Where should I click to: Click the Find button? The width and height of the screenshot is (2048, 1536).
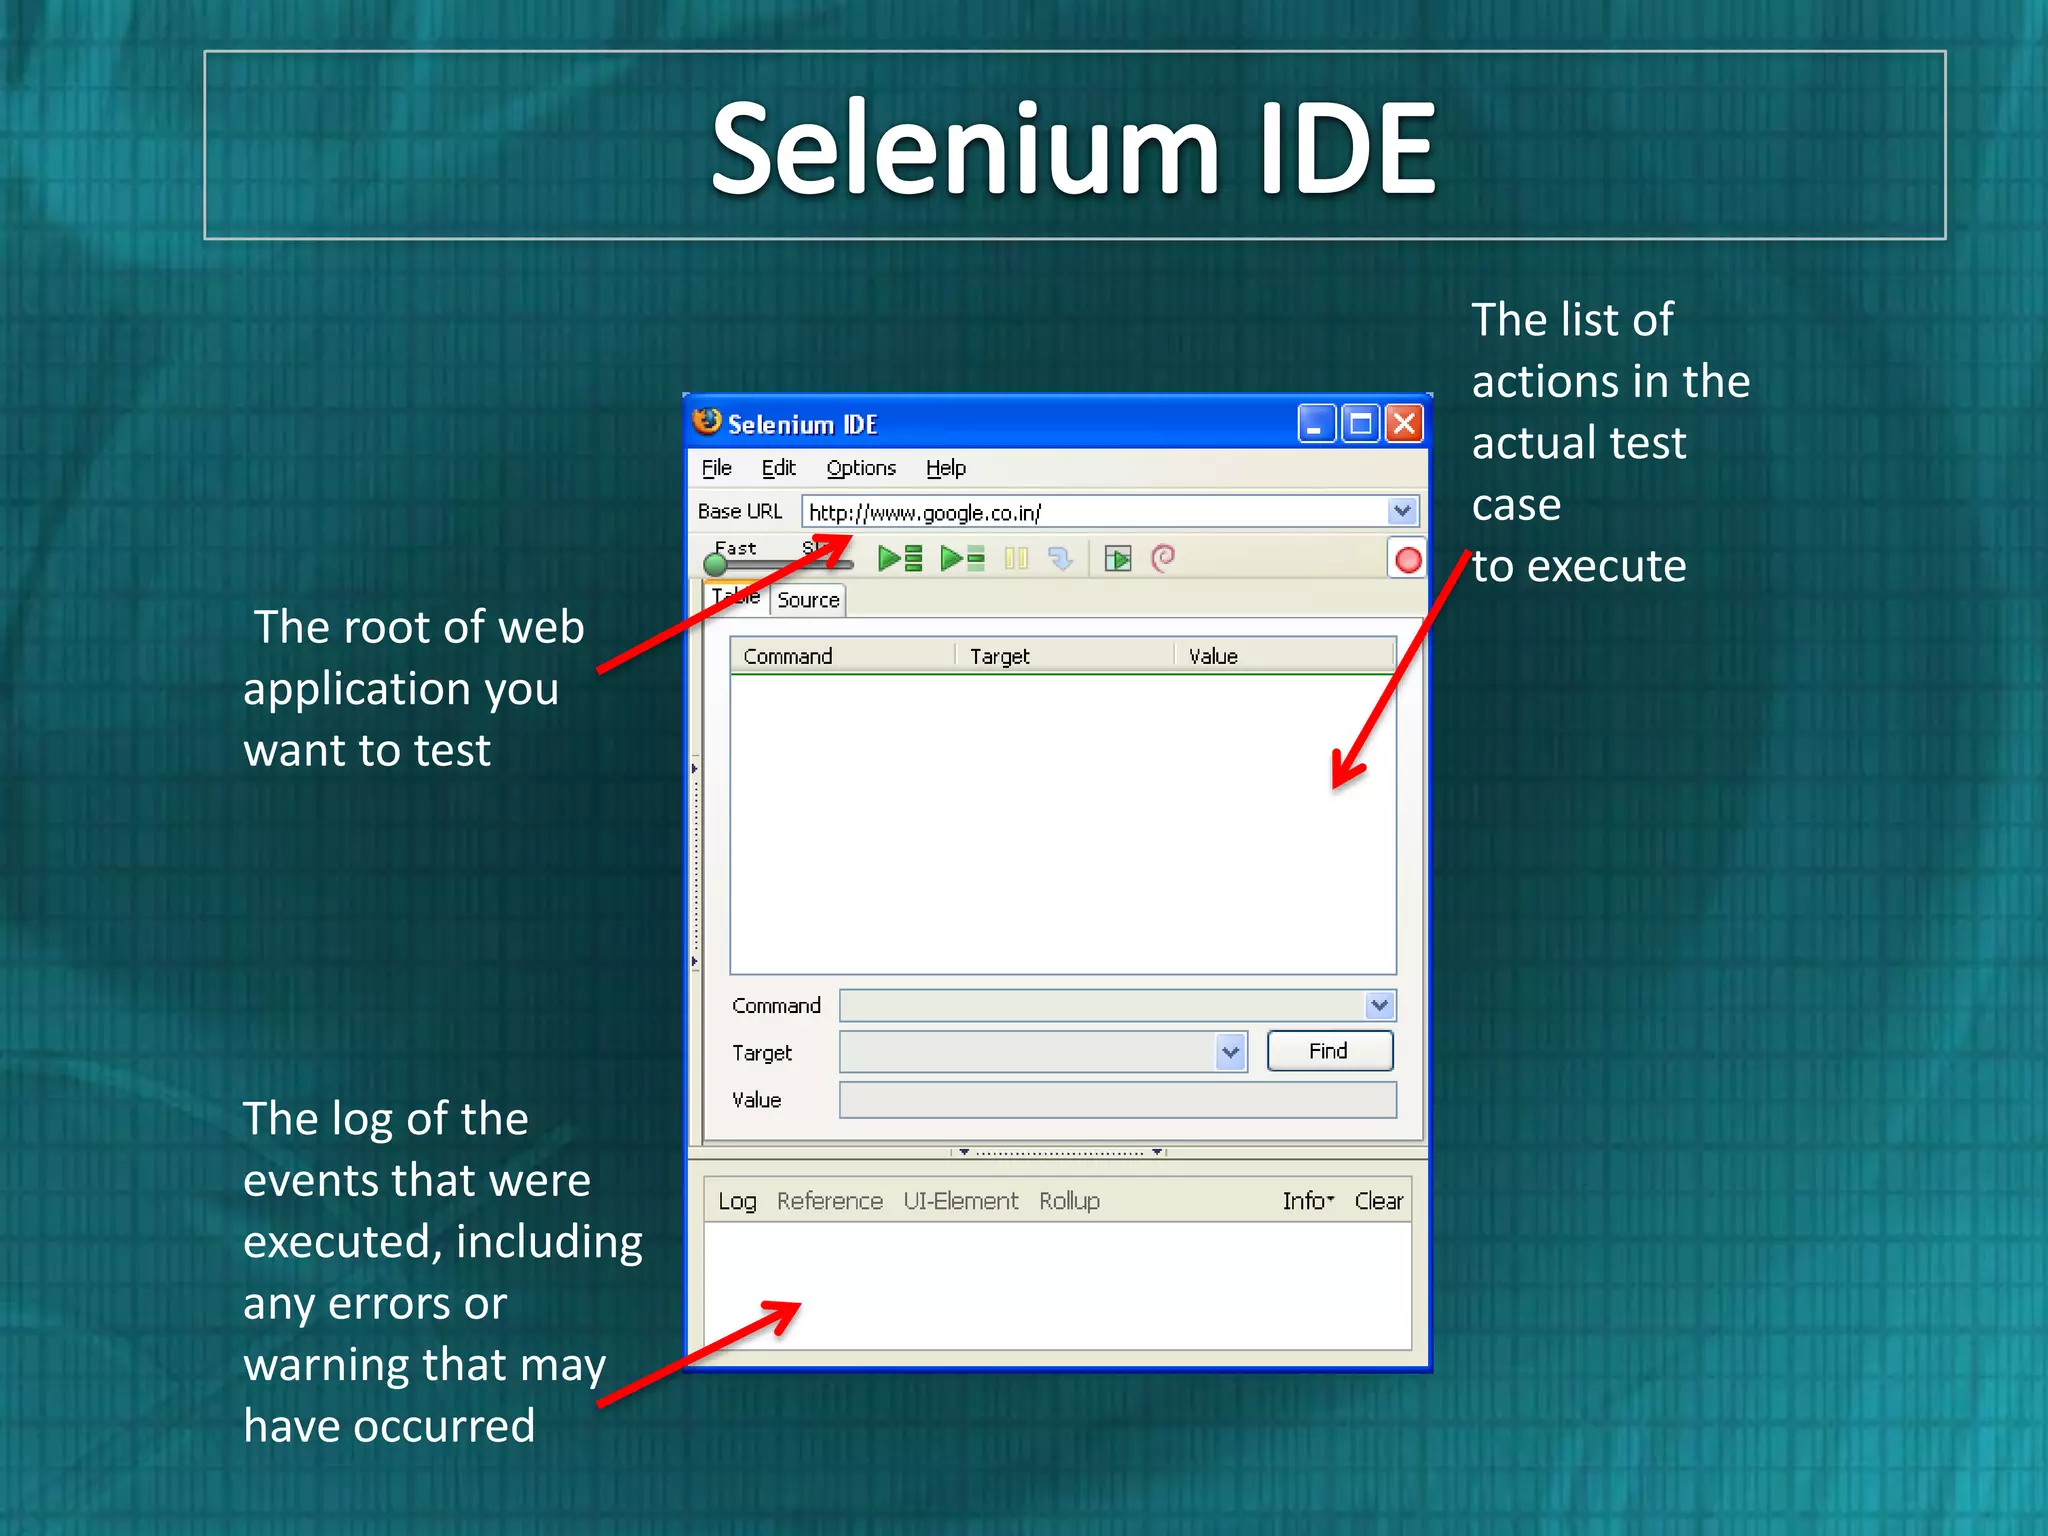(x=1329, y=1051)
